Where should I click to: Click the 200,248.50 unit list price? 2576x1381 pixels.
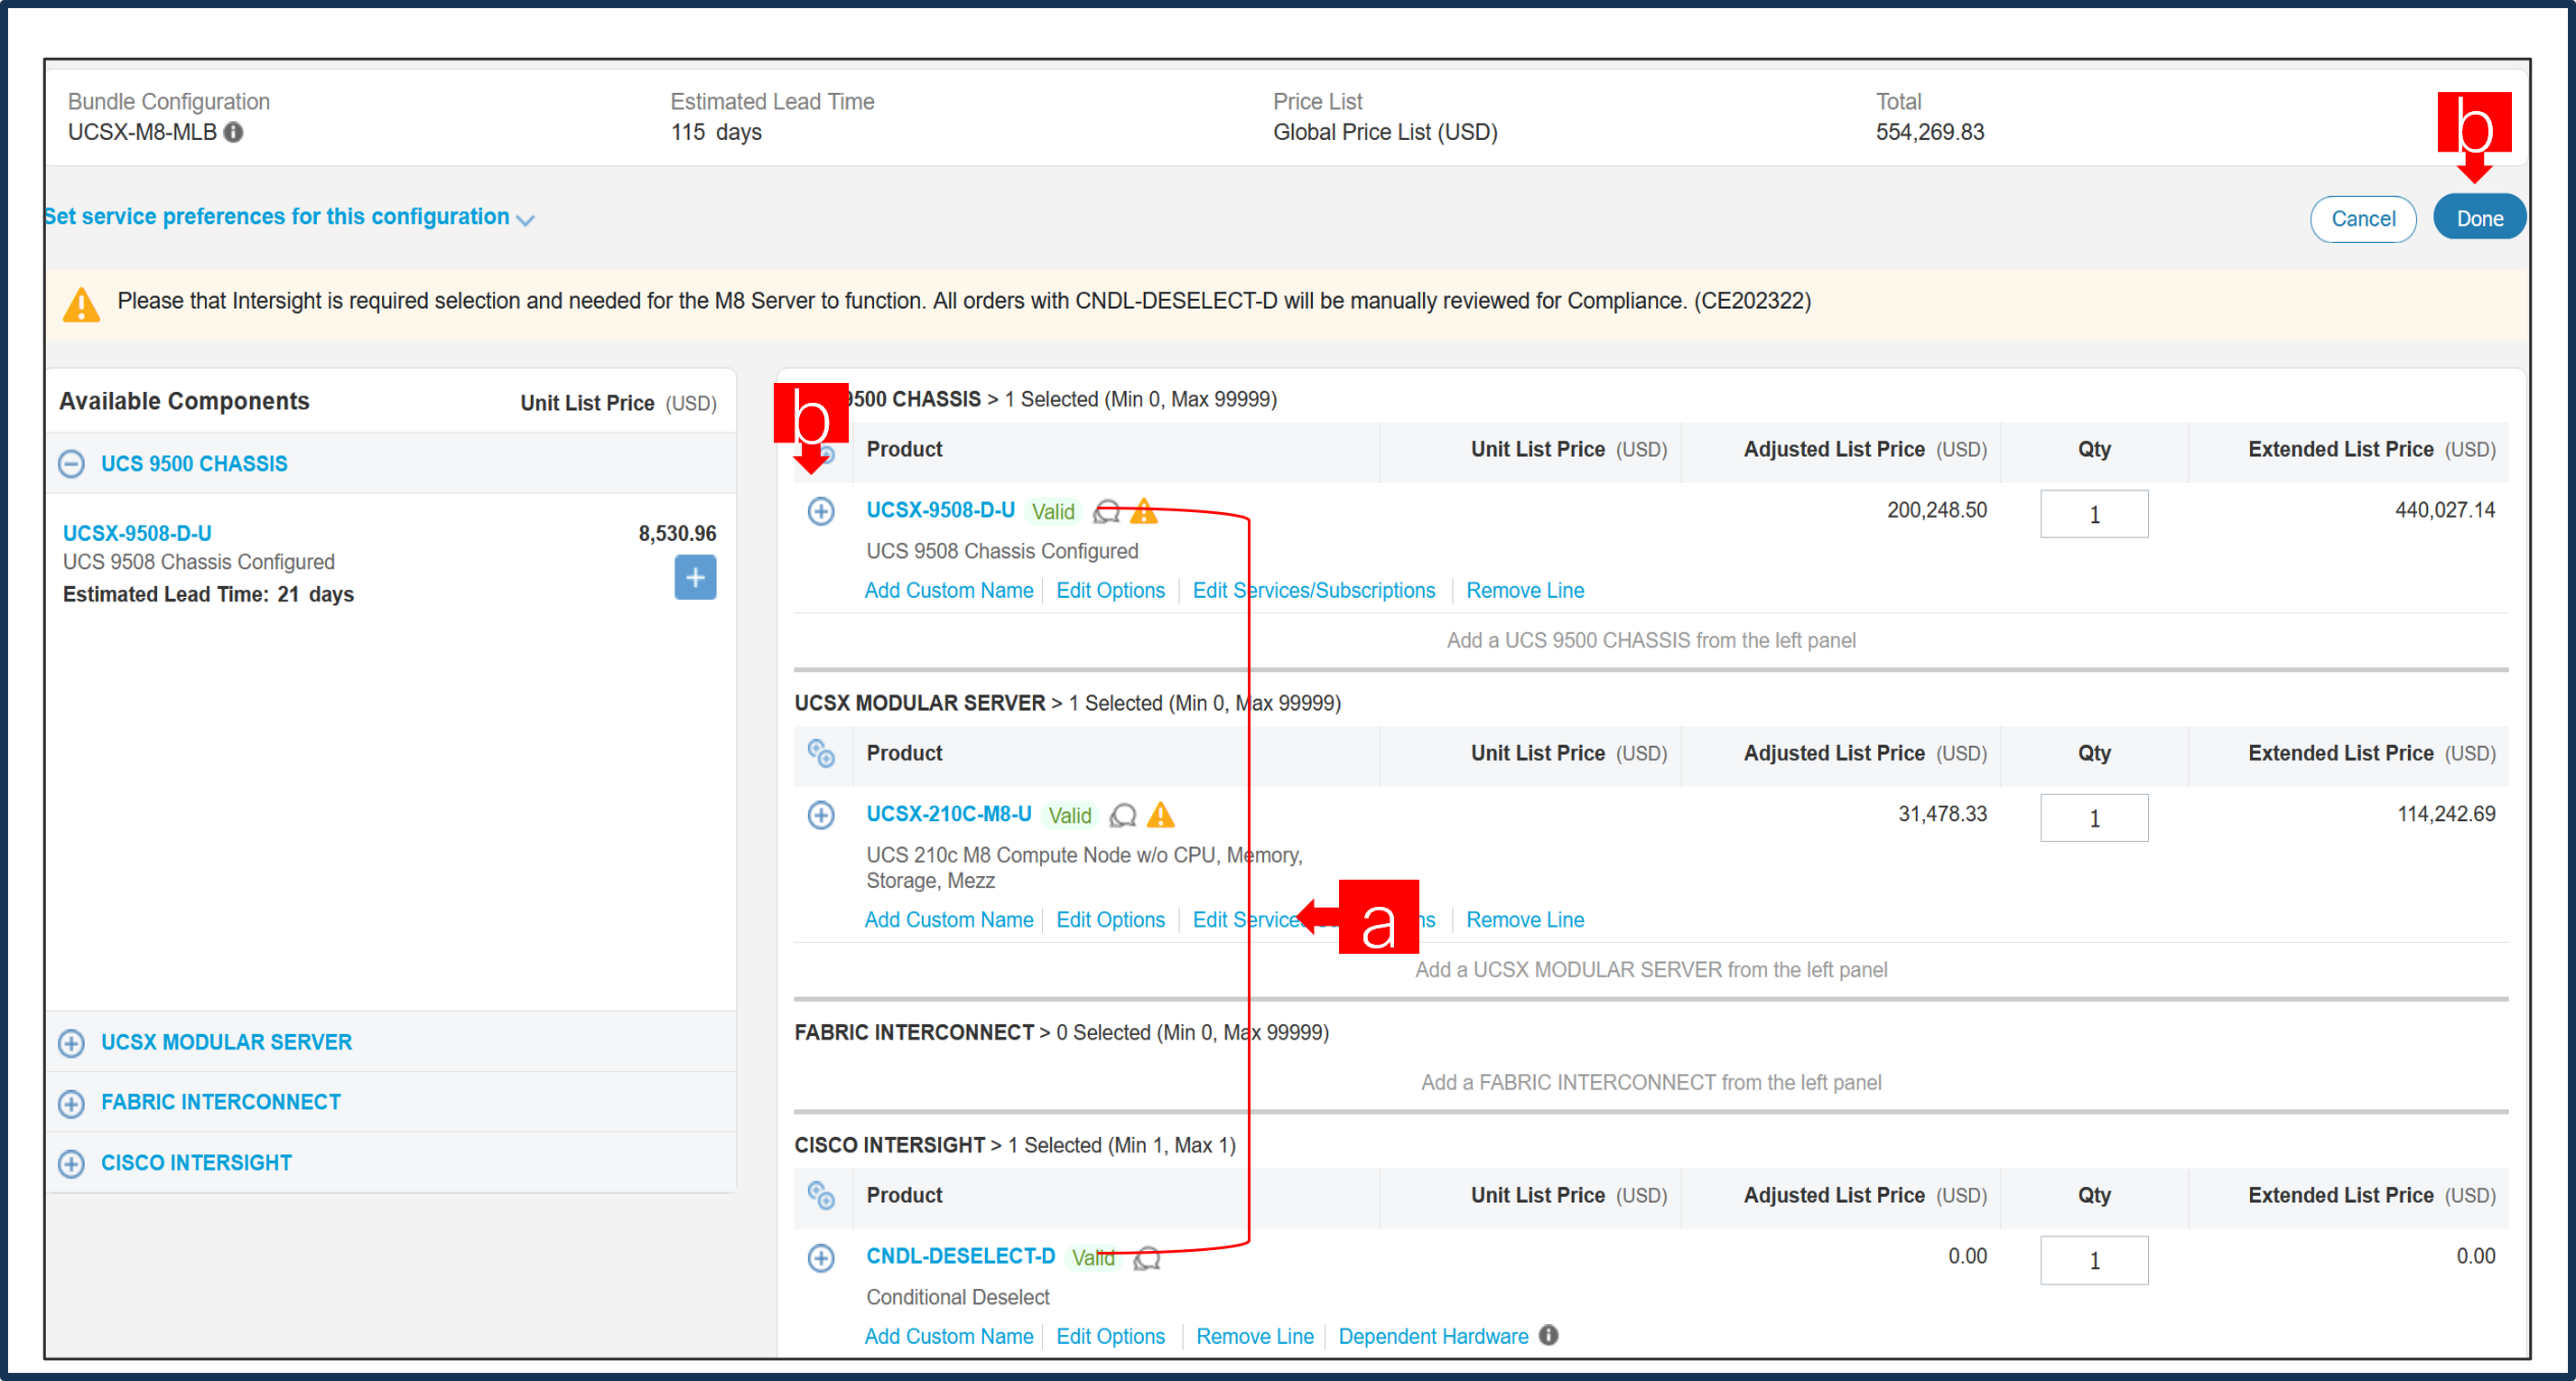pyautogui.click(x=1936, y=510)
